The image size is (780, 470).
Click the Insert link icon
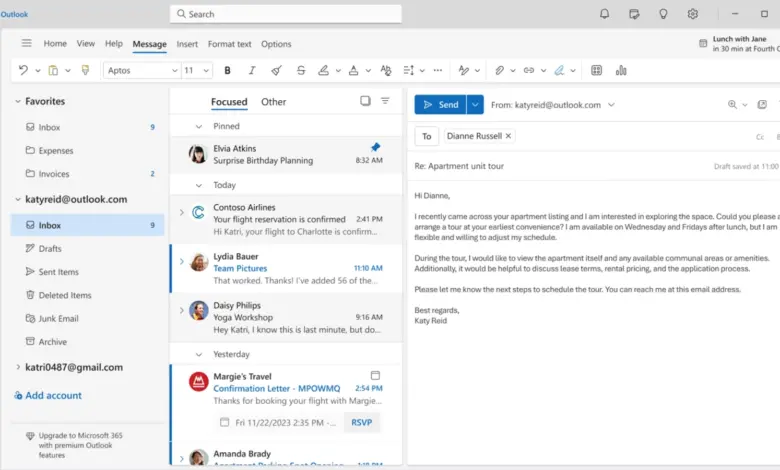529,71
